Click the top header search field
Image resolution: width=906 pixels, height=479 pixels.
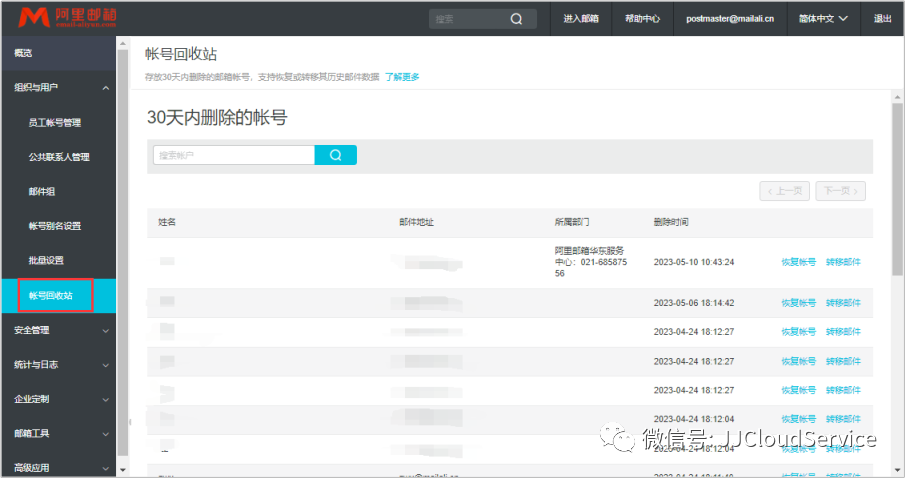[470, 19]
